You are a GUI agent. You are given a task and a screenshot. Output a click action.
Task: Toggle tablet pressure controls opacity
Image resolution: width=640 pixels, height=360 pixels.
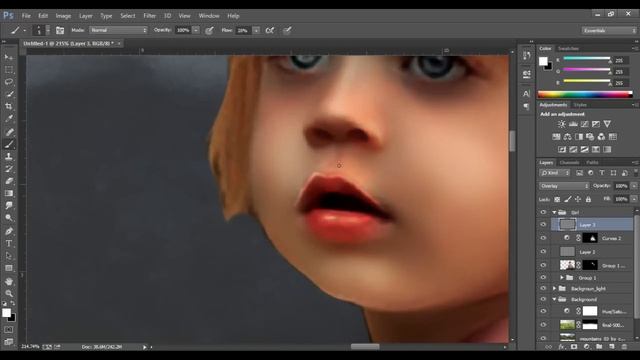coord(209,30)
